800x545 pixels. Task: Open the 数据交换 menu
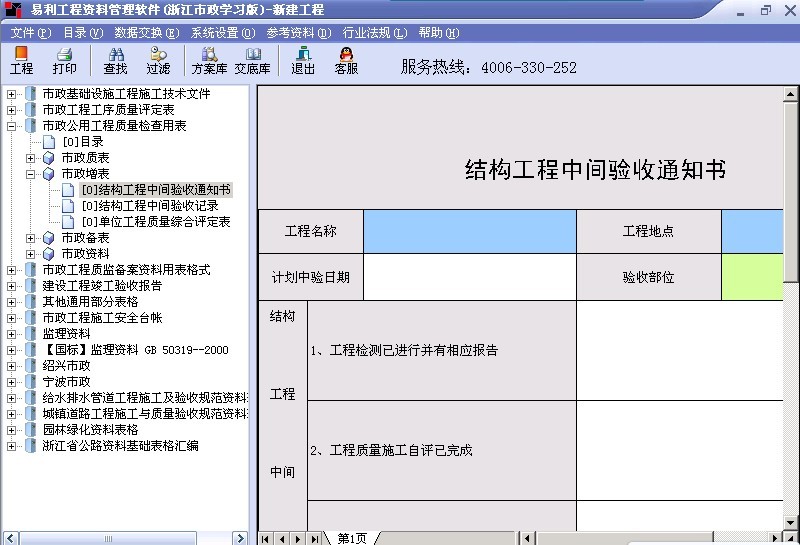(x=146, y=33)
